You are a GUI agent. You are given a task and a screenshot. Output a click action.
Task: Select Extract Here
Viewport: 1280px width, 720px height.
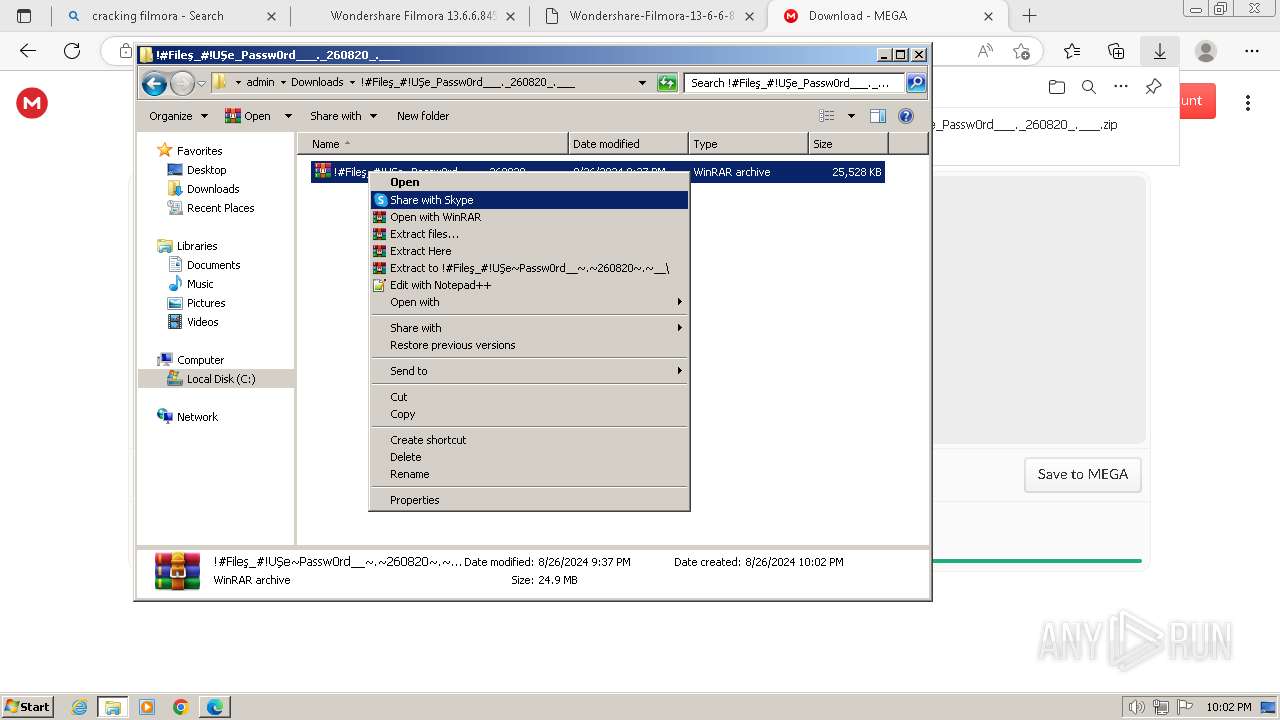coord(529,251)
